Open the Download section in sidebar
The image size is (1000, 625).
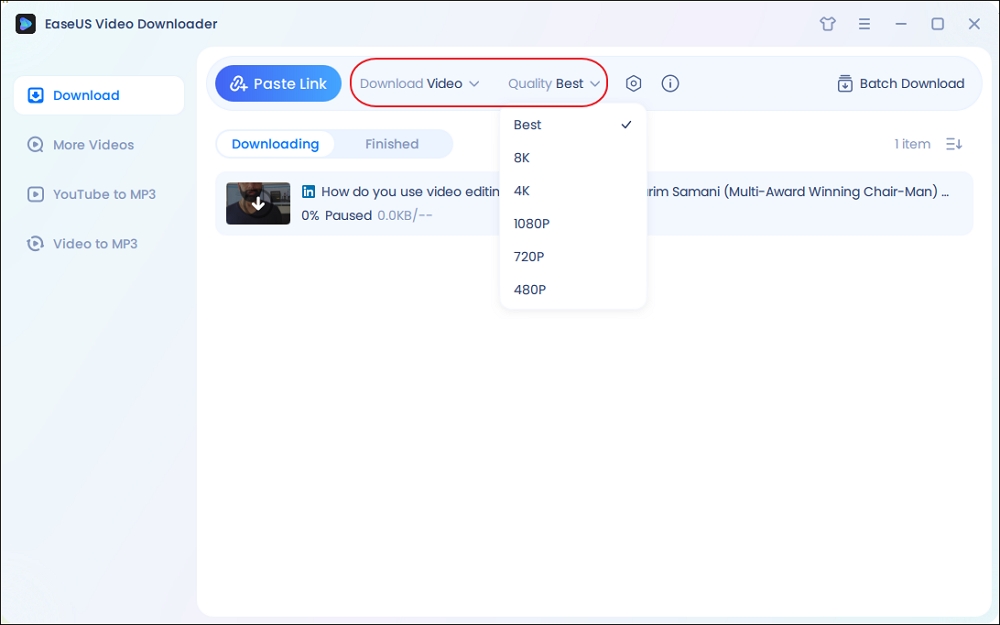point(99,95)
